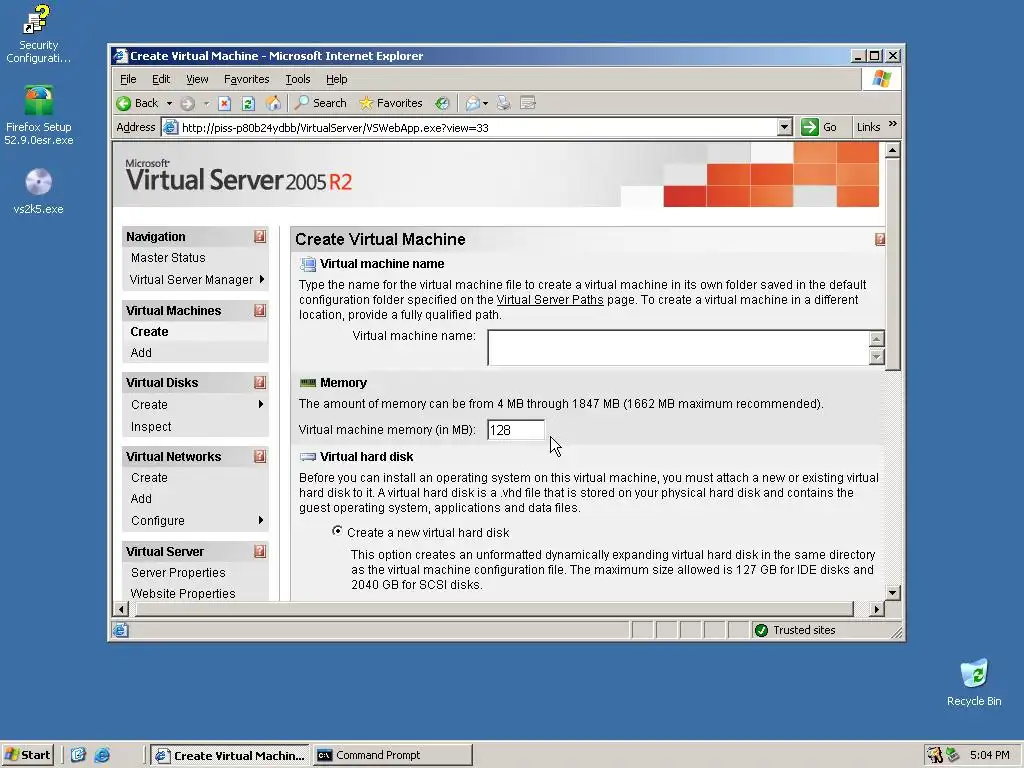Open the Favorites menu
Image resolution: width=1024 pixels, height=768 pixels.
tap(246, 79)
